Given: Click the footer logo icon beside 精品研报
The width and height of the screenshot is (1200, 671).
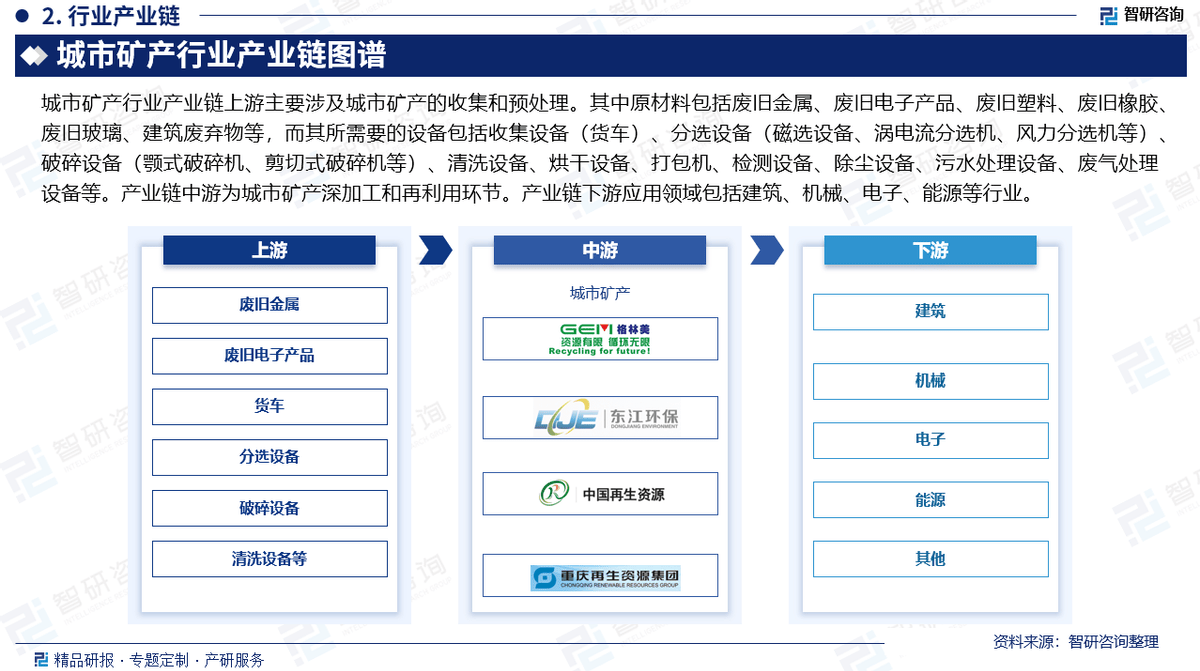Looking at the screenshot, I should coord(41,659).
